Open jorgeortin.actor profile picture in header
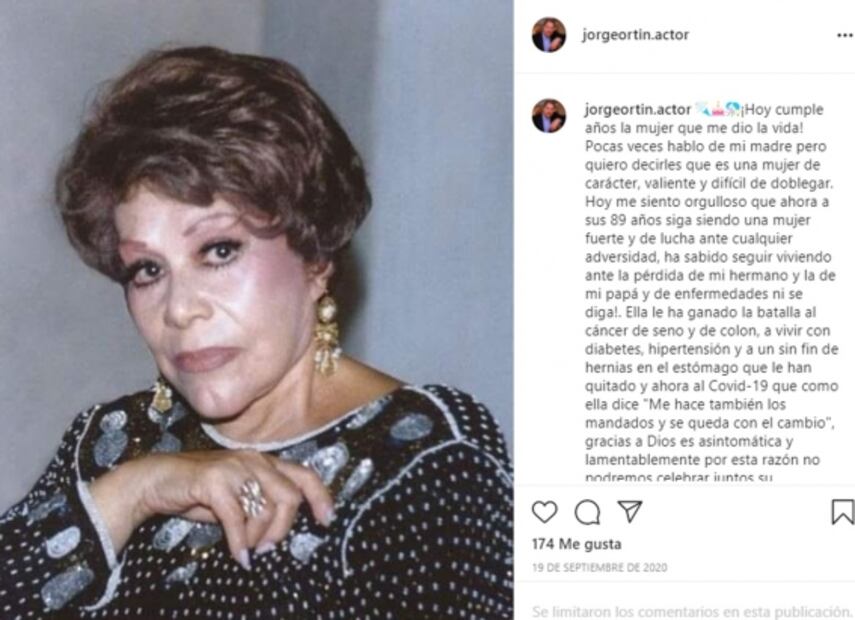 coord(549,35)
